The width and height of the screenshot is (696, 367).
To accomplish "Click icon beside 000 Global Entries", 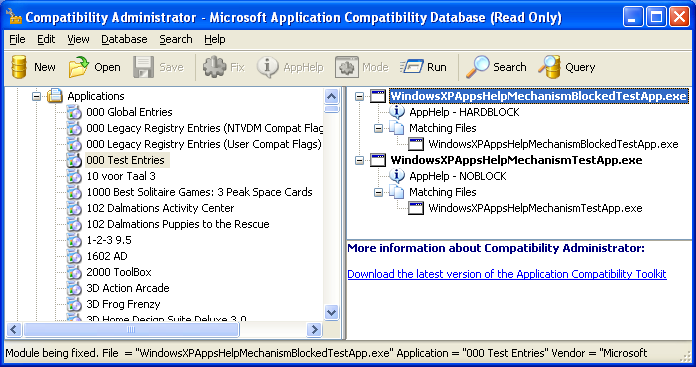I will [x=74, y=112].
